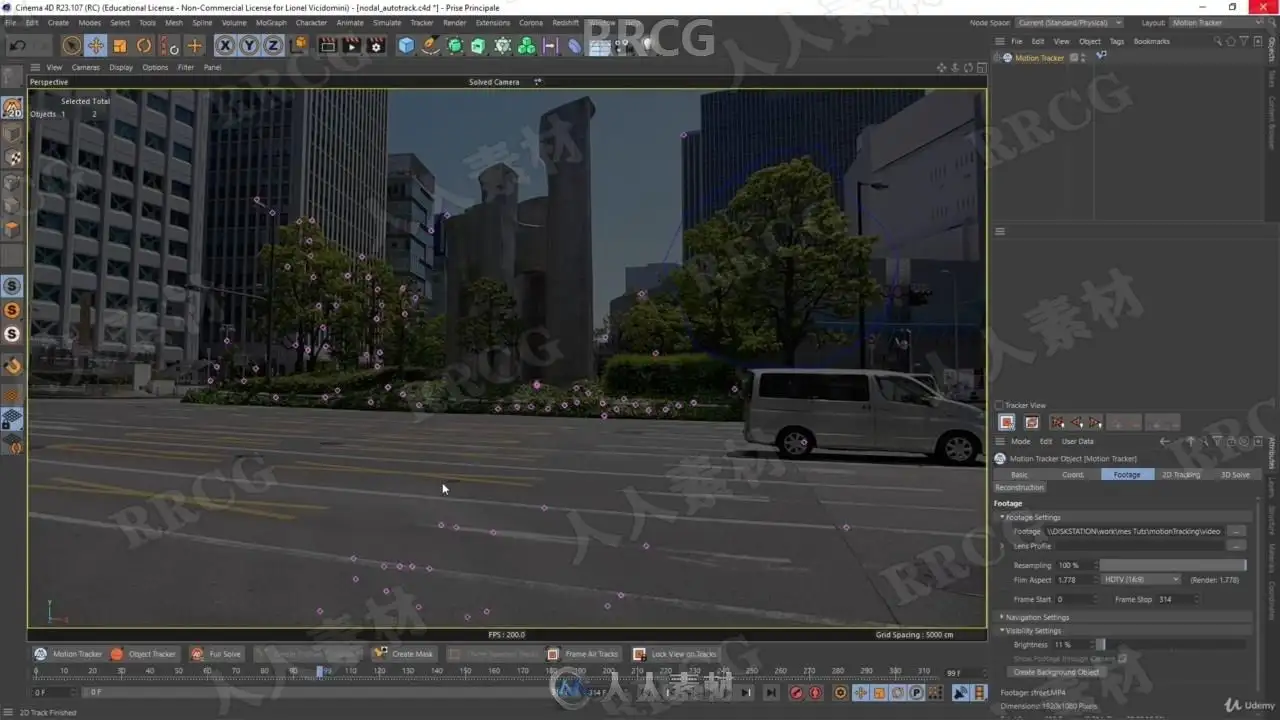Toggle Y axis lock
The width and height of the screenshot is (1280, 720).
tap(249, 45)
